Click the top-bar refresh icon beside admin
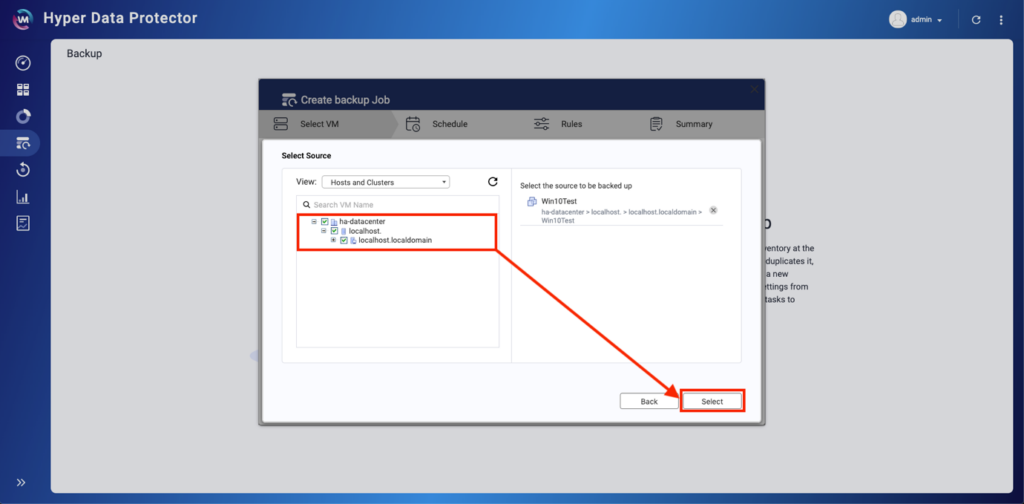The image size is (1024, 504). [976, 19]
